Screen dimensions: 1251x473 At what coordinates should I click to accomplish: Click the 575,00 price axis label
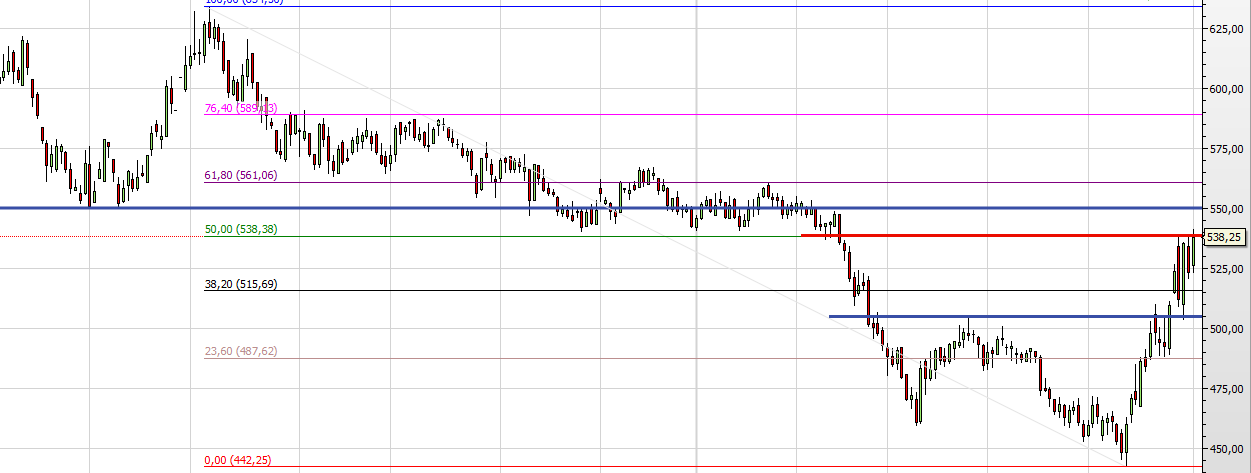[1225, 149]
